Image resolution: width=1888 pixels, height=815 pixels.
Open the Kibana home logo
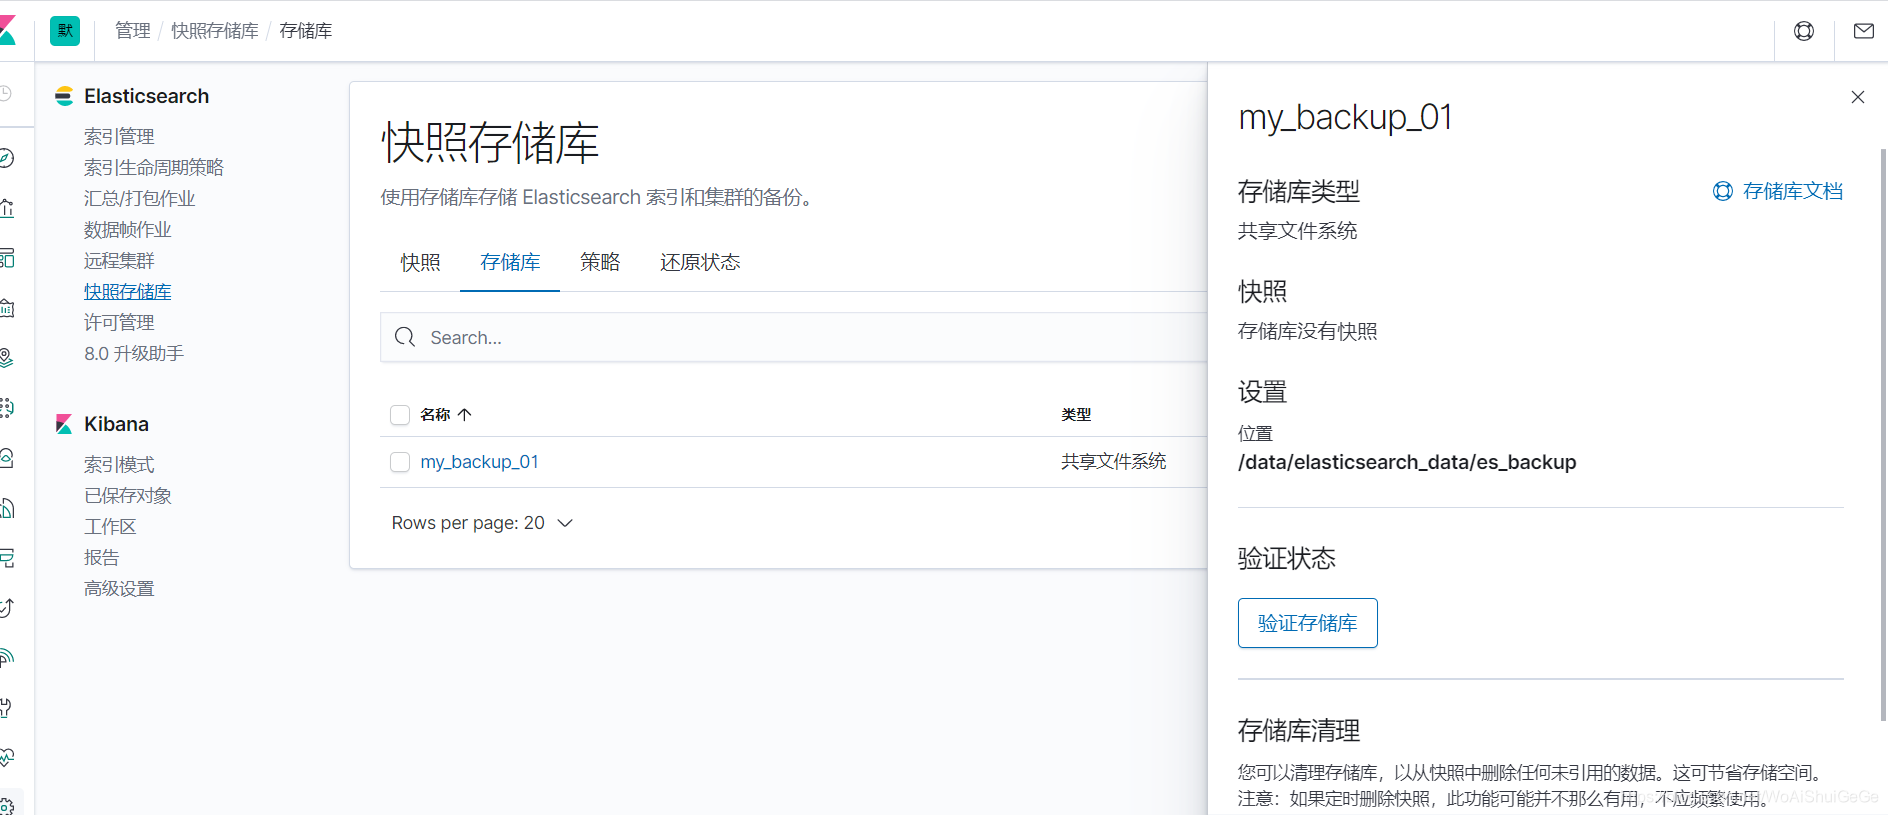click(x=7, y=30)
